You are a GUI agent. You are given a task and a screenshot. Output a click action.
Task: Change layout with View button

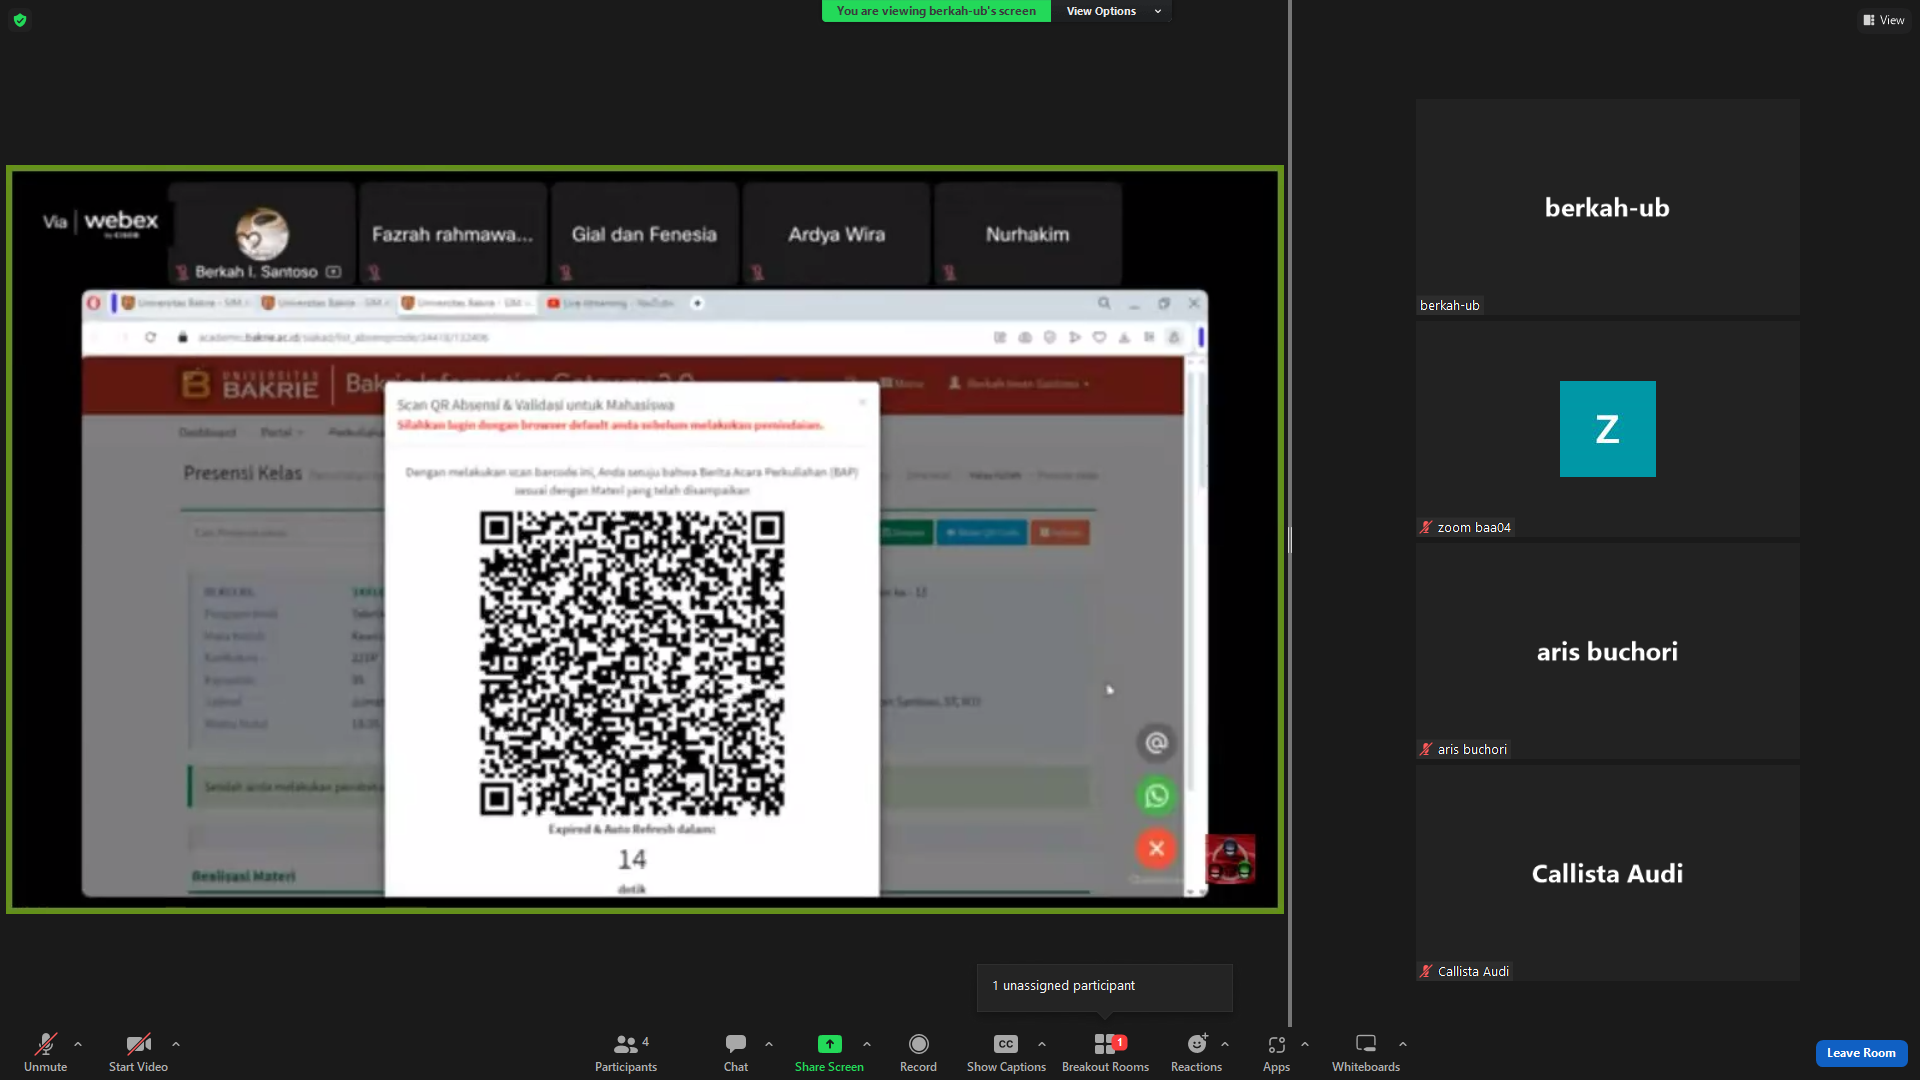pos(1884,20)
